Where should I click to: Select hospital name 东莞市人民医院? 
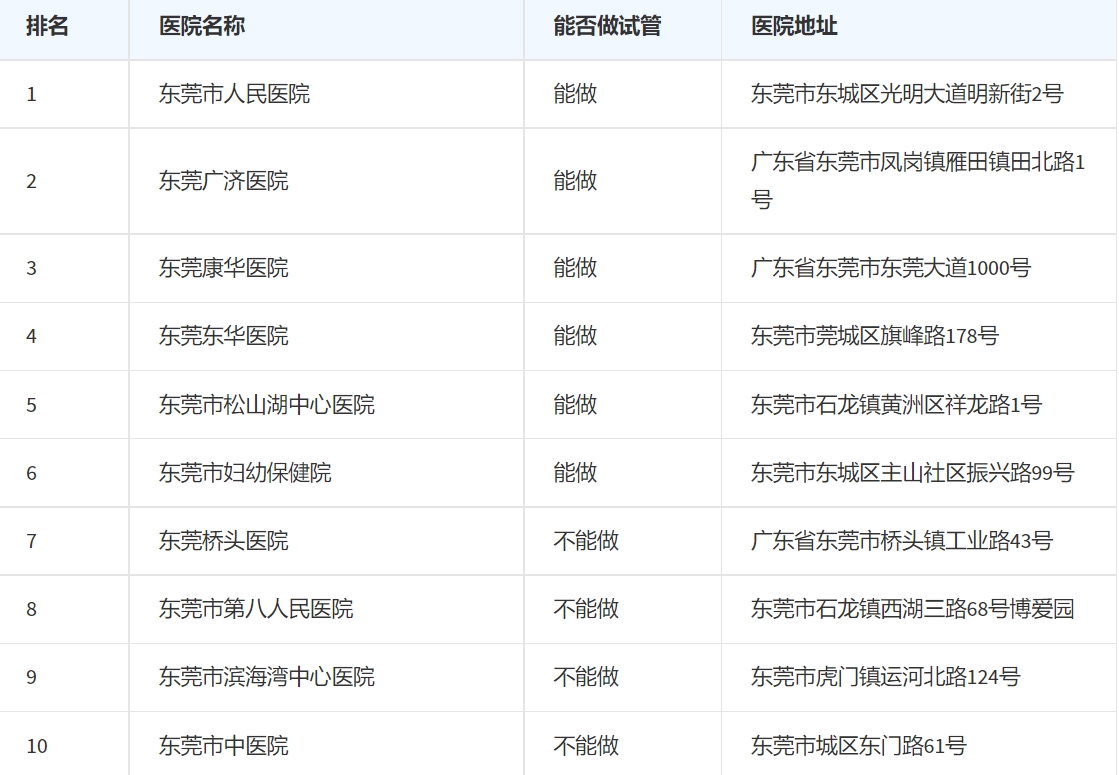[x=234, y=94]
